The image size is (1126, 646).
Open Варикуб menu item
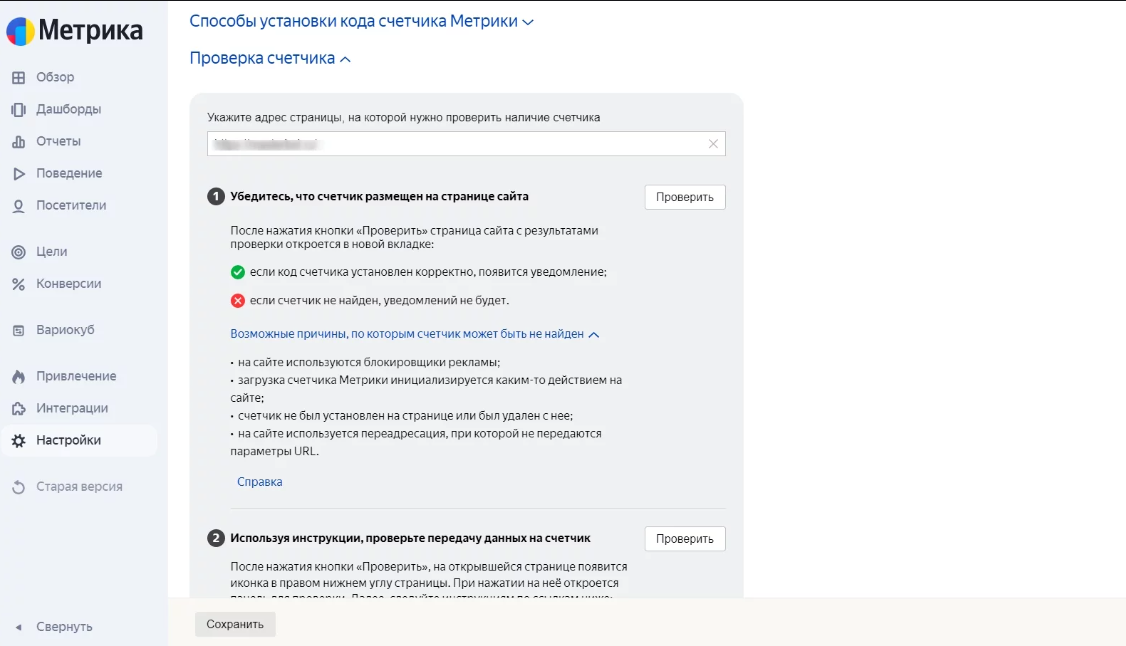(65, 330)
